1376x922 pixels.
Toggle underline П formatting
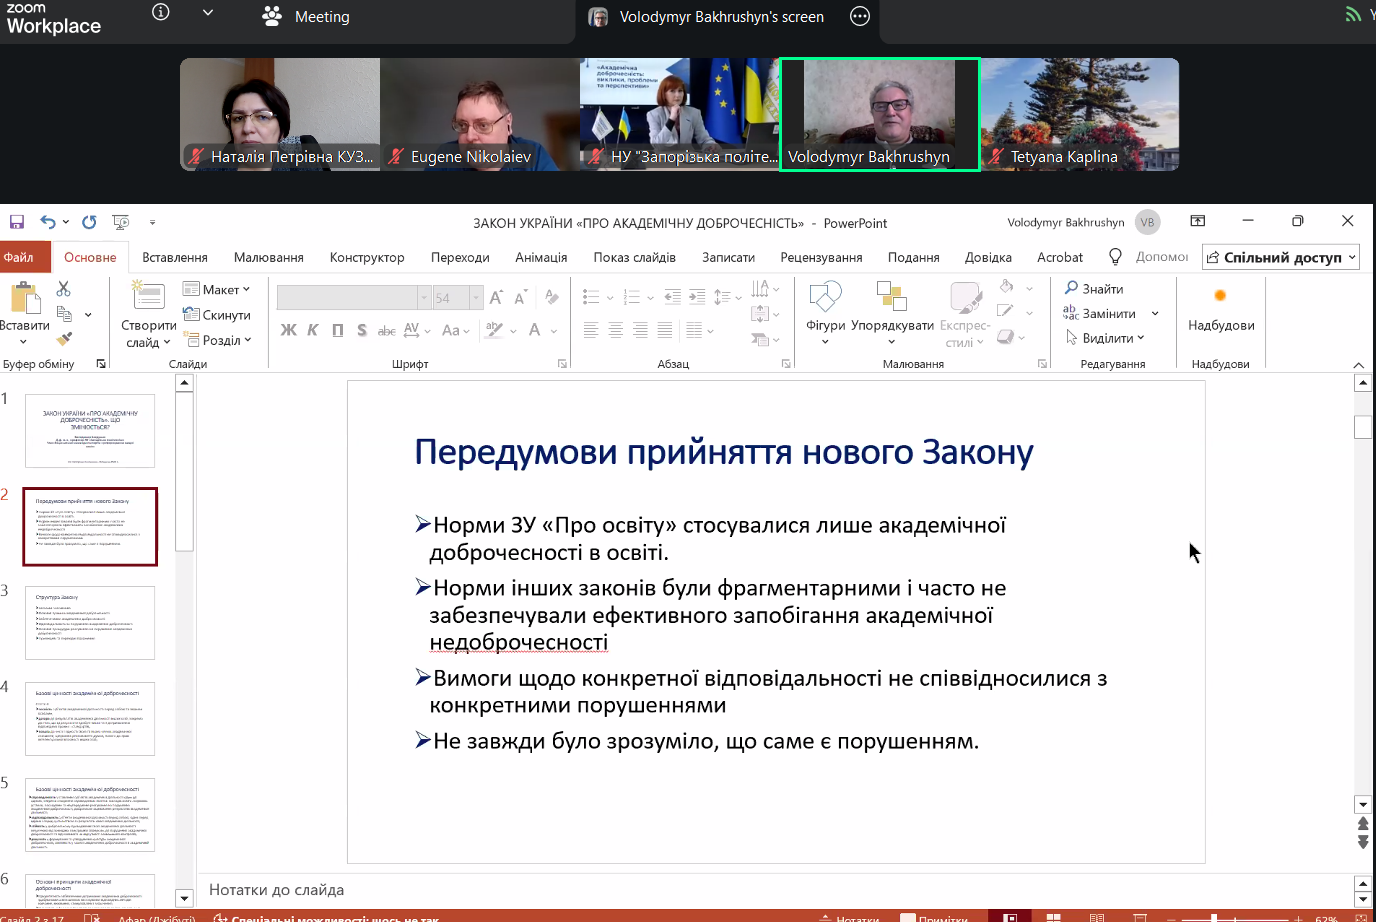click(x=337, y=330)
